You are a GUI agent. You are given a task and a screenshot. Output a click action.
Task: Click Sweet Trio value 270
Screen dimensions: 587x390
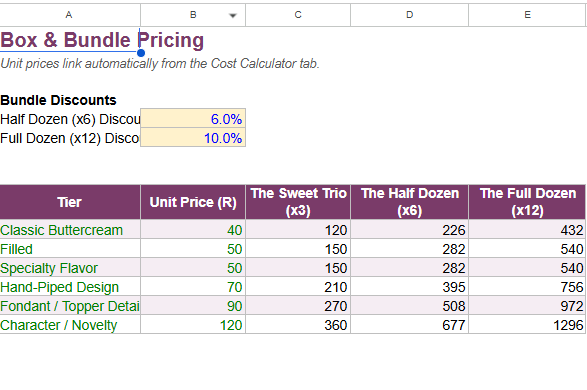point(298,306)
